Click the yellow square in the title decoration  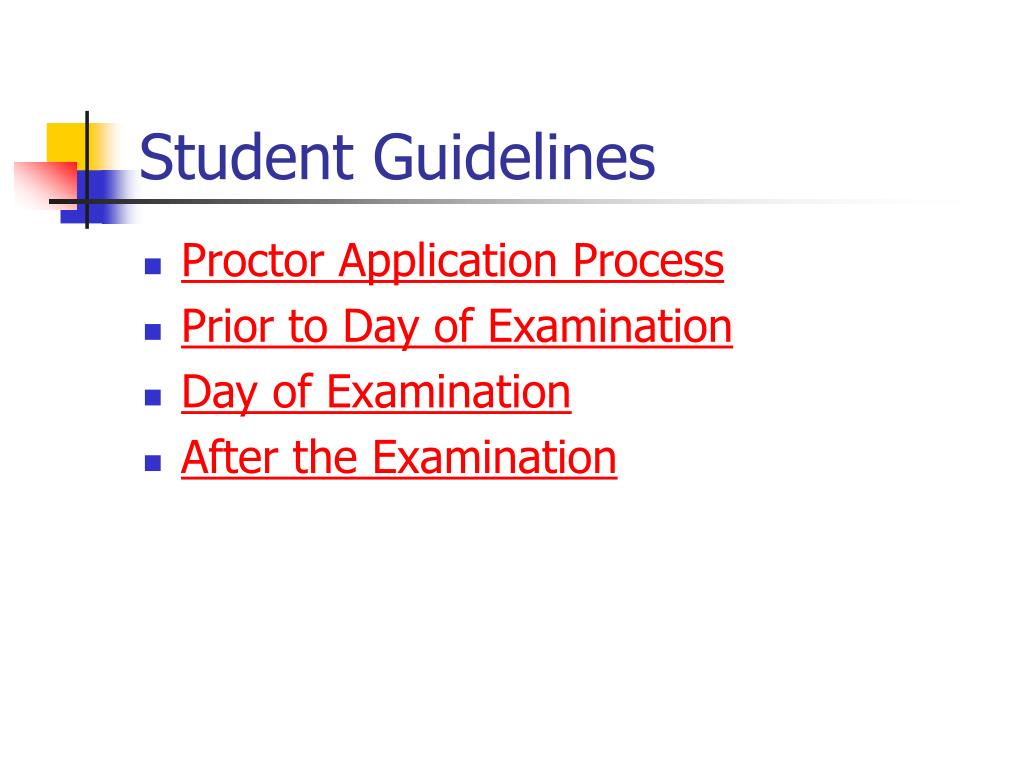[65, 142]
